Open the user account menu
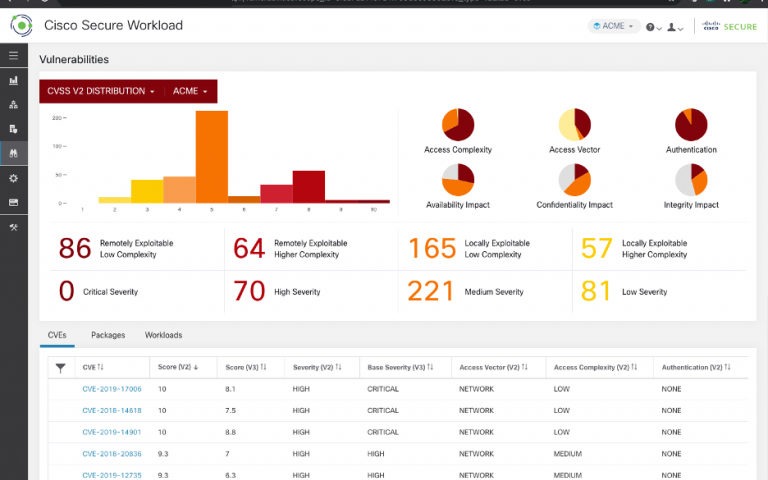 (x=675, y=27)
